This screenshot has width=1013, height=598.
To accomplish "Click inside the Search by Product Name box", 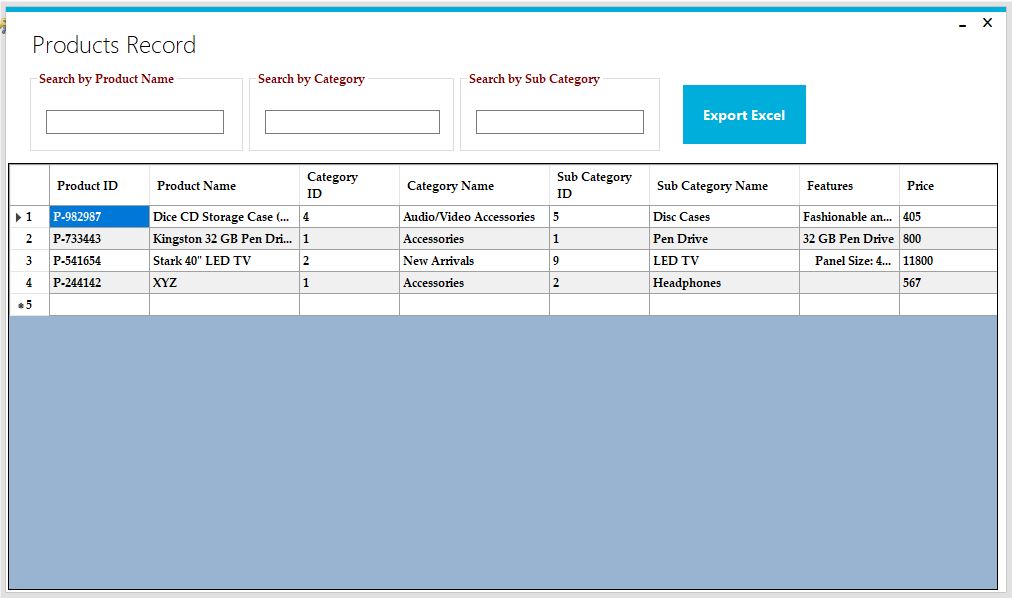I will pyautogui.click(x=134, y=121).
